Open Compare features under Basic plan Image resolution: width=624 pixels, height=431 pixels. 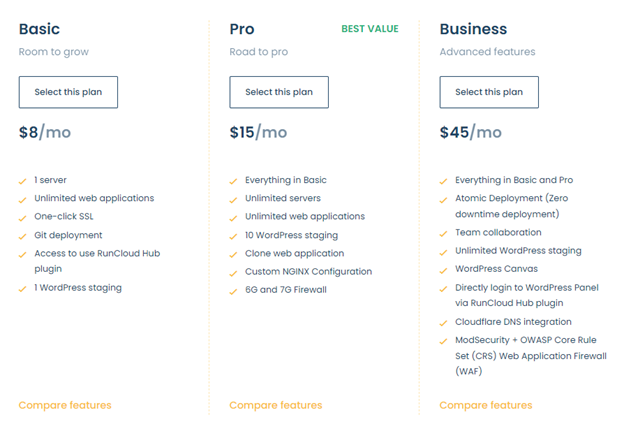coord(65,405)
